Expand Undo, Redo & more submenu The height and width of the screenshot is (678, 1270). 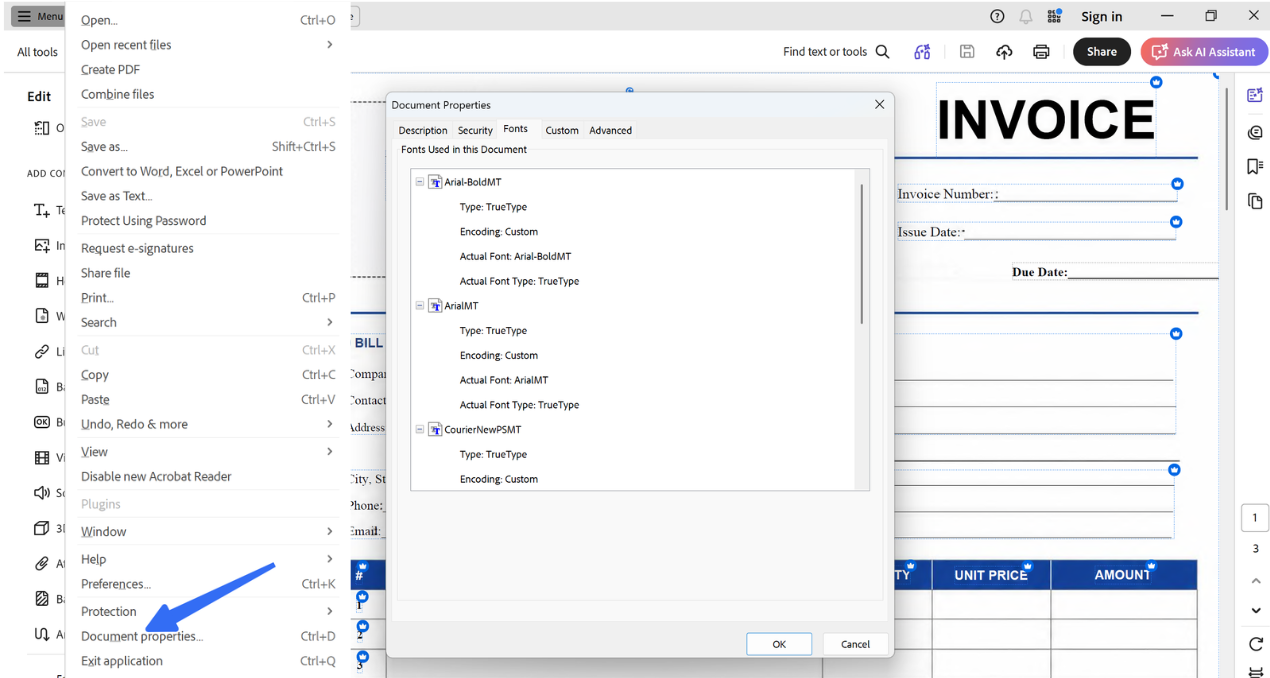pos(208,424)
